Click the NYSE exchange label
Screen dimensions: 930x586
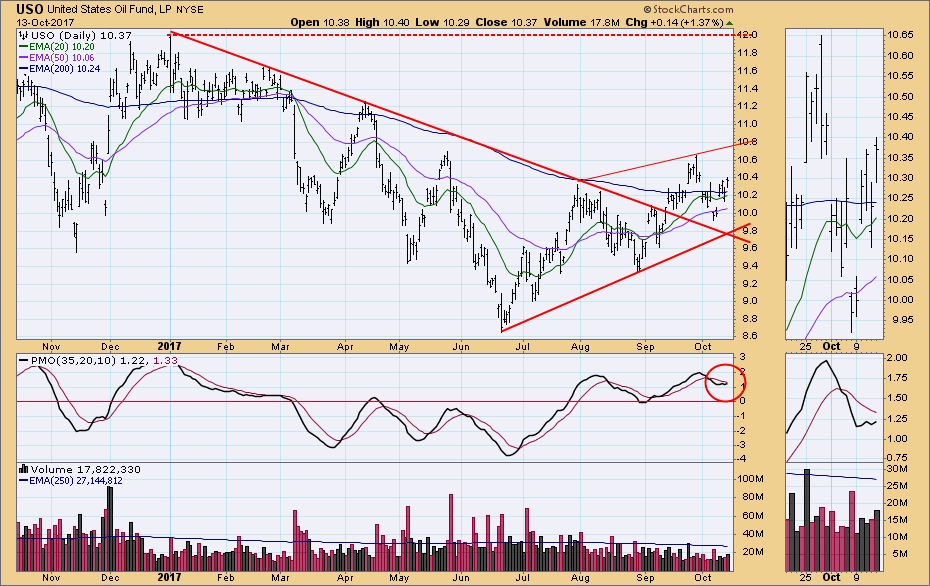tap(192, 9)
